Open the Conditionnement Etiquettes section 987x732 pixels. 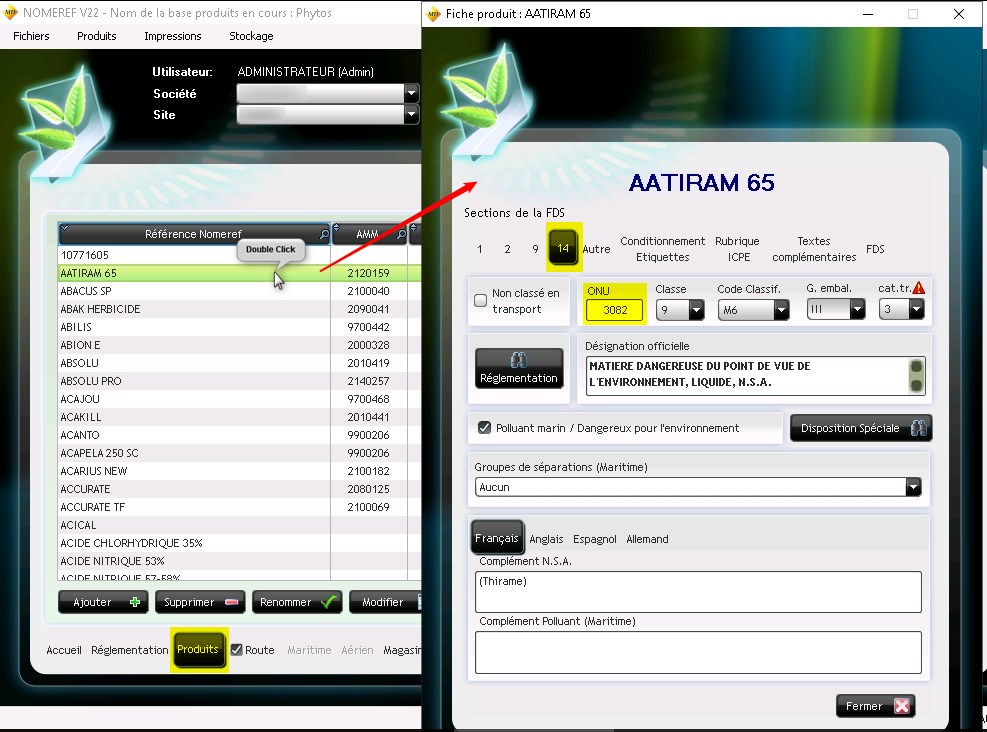tap(662, 249)
